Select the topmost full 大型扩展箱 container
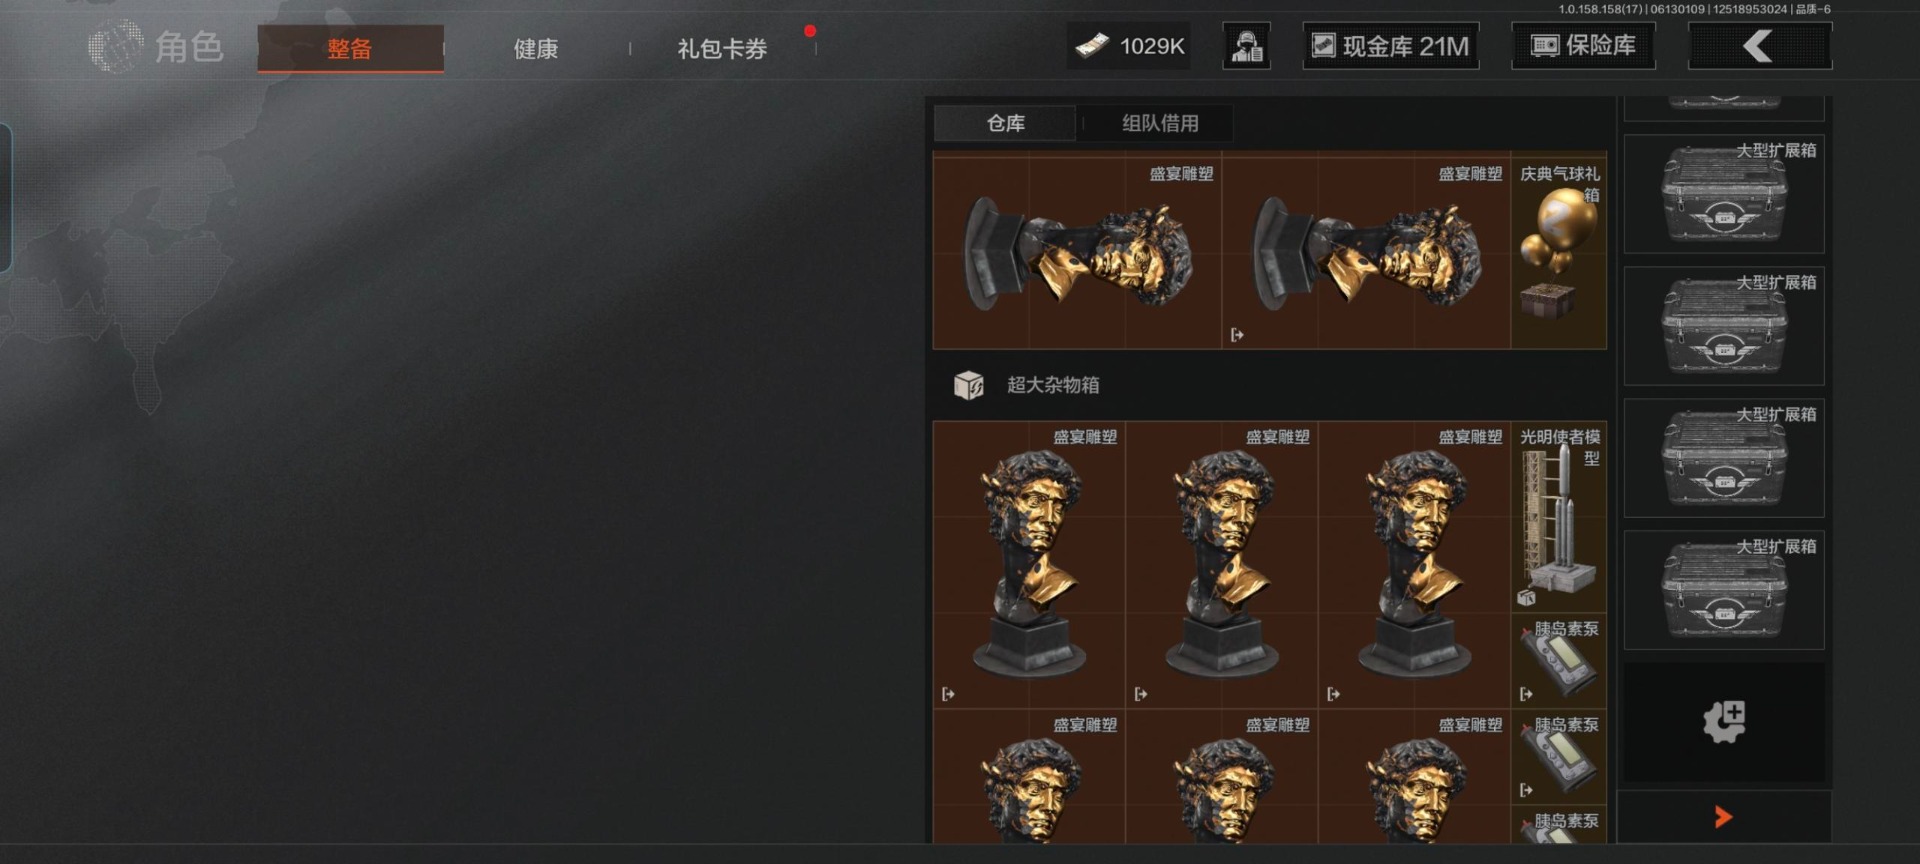 1724,194
